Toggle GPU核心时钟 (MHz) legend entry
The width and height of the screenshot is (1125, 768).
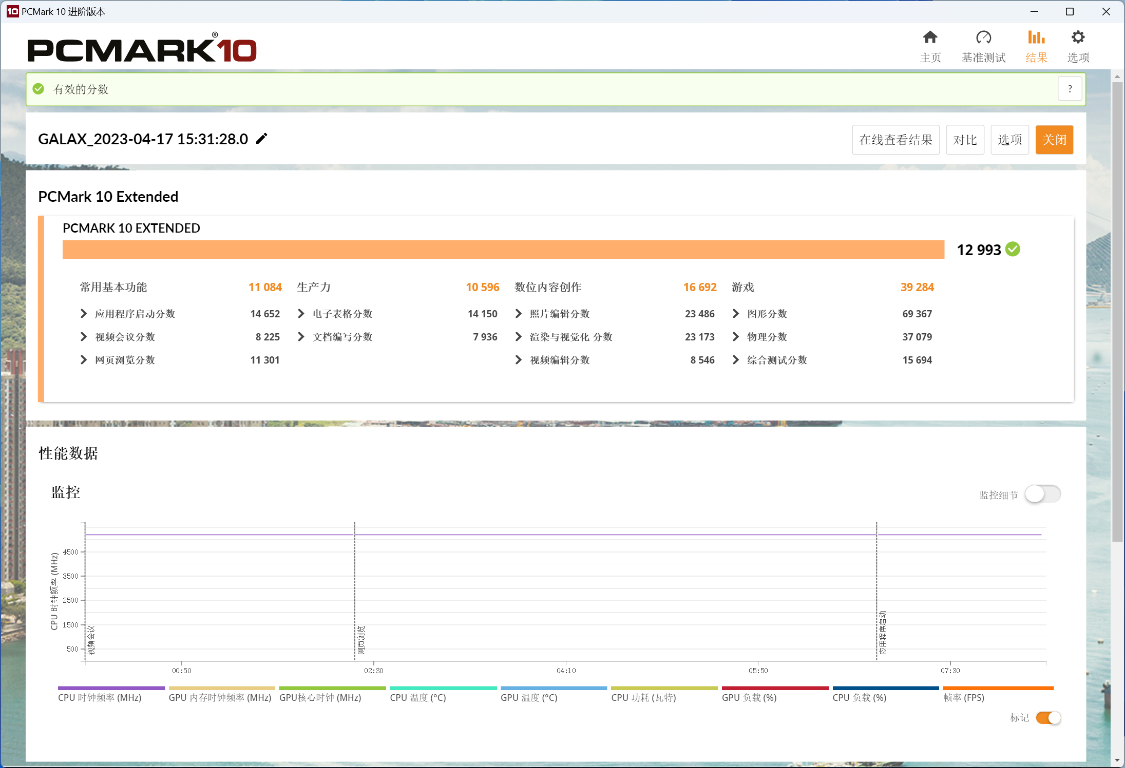[x=332, y=694]
